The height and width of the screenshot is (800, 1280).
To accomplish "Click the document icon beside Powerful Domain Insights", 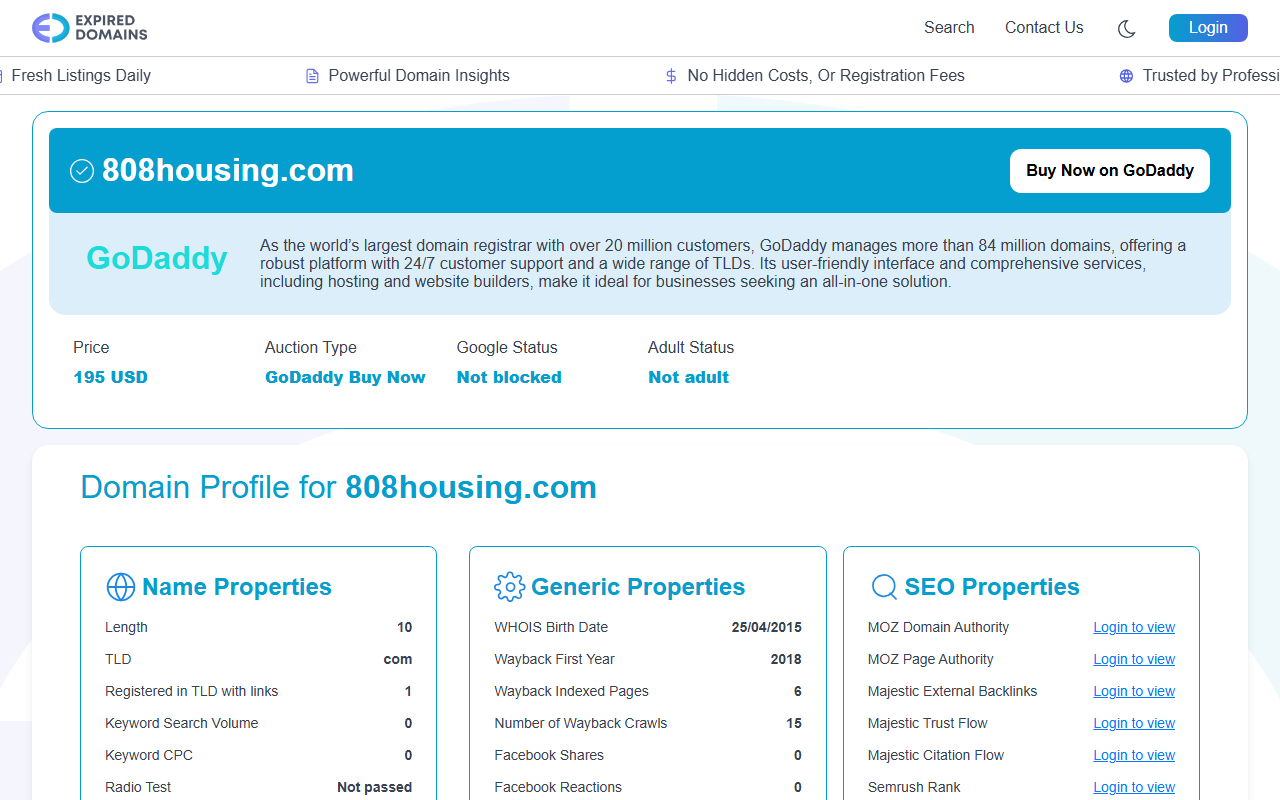I will point(312,76).
